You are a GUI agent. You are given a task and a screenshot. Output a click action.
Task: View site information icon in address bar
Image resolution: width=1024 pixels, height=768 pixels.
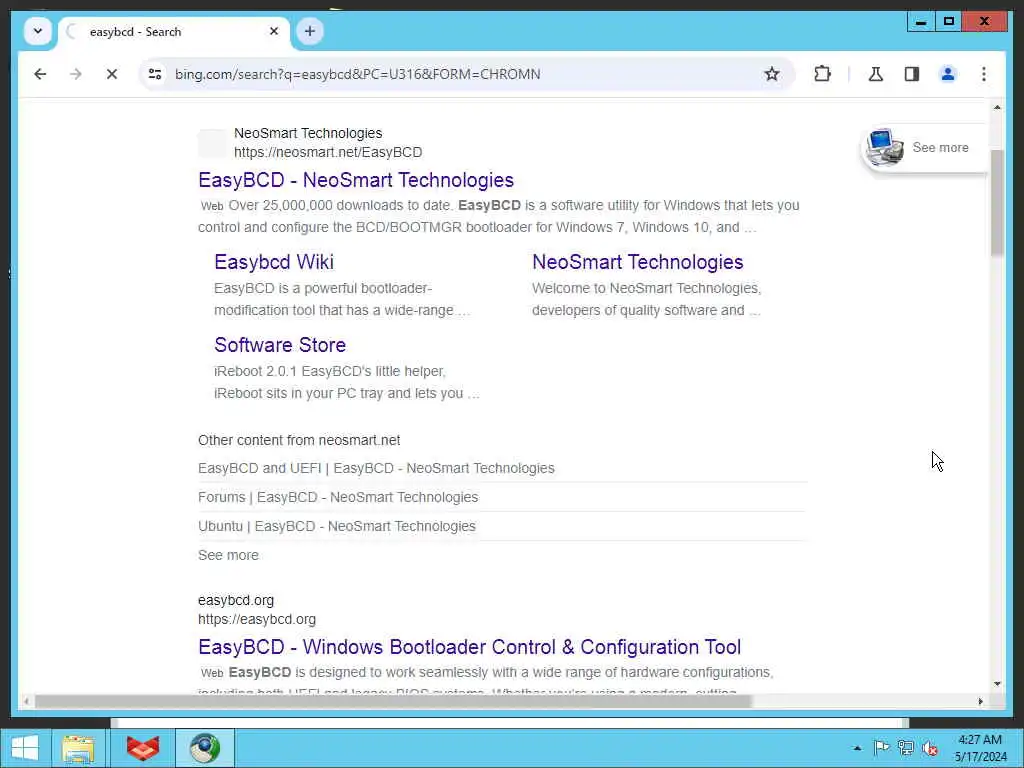pos(155,74)
